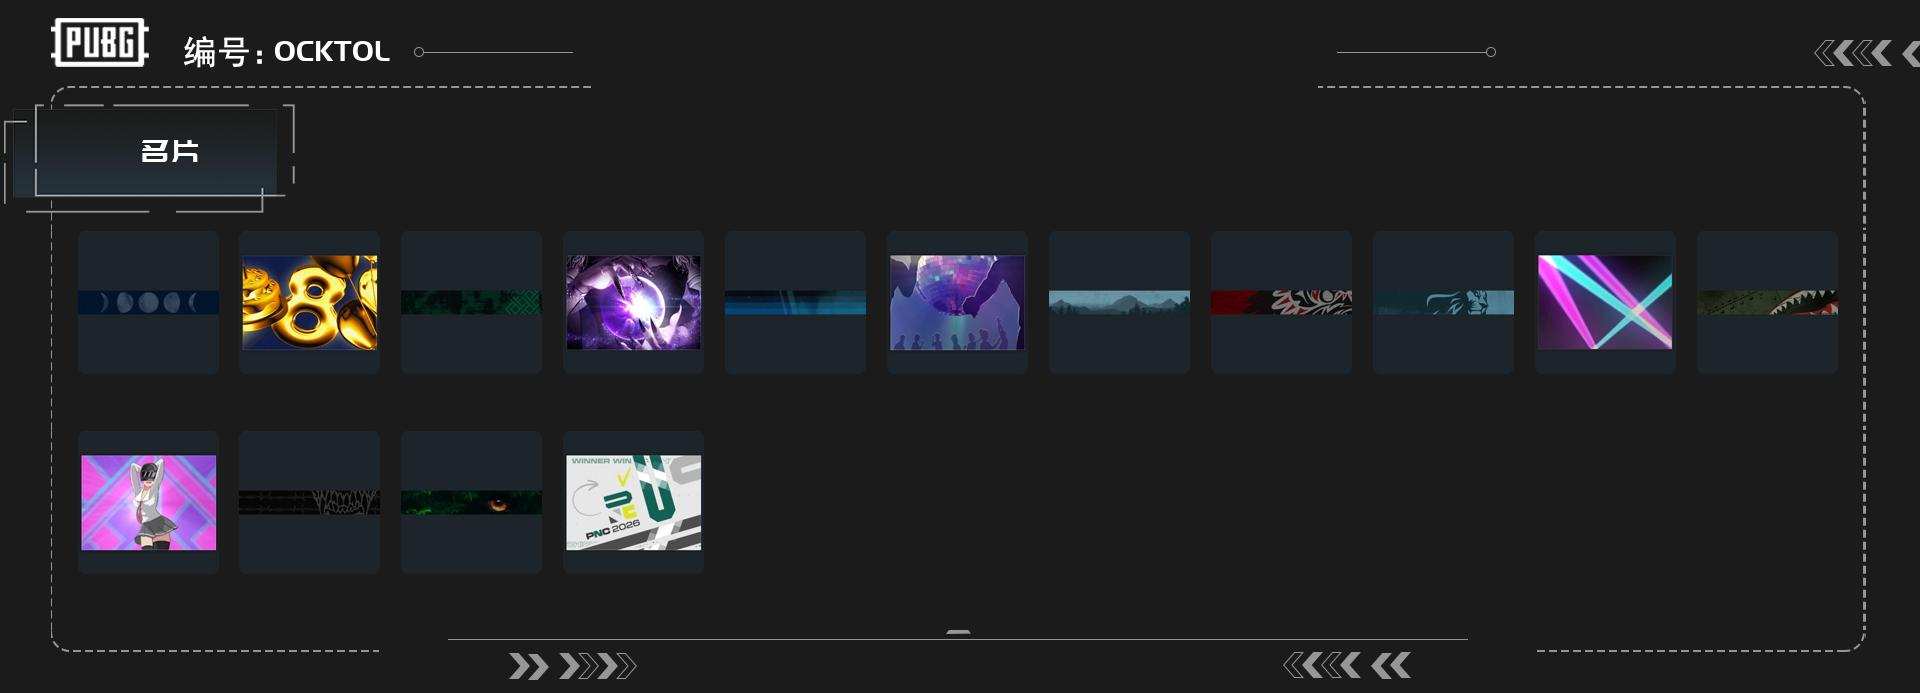Select the disco ball party nameplate
The width and height of the screenshot is (1920, 693).
coord(958,302)
